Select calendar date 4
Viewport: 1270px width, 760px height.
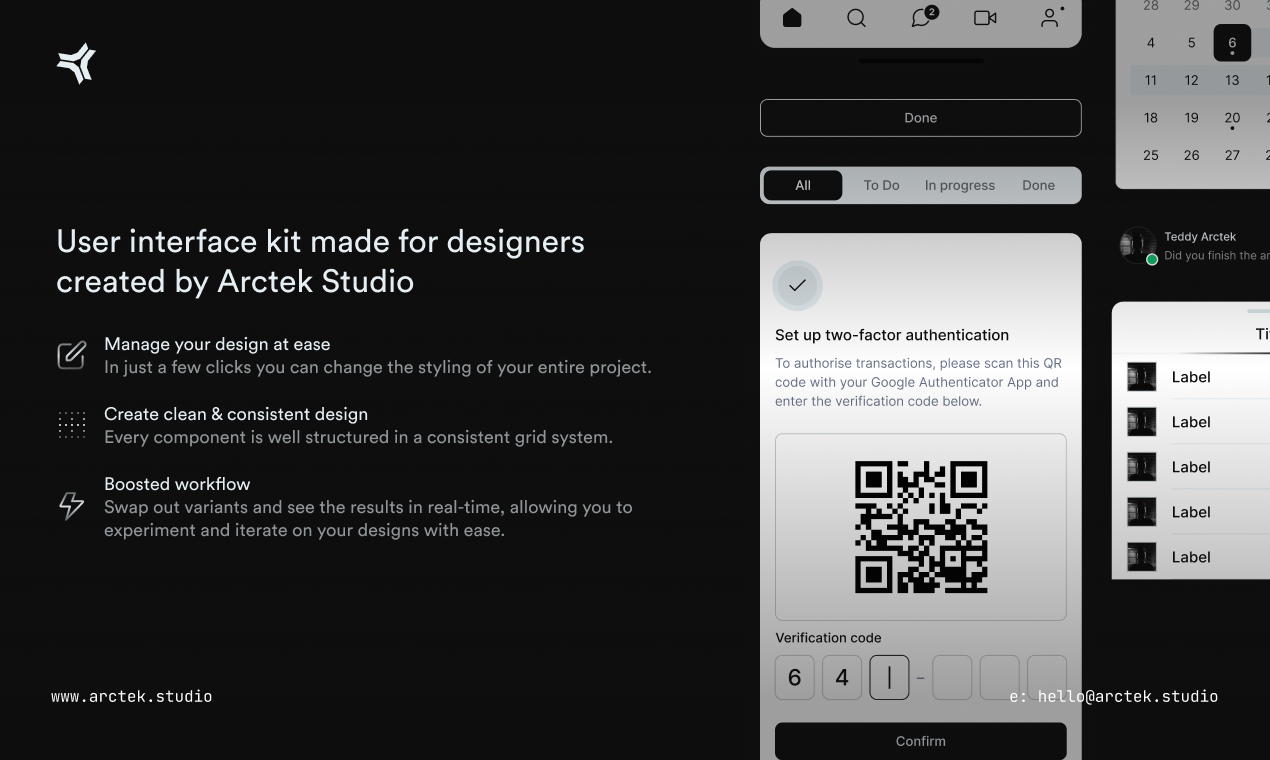click(1151, 43)
